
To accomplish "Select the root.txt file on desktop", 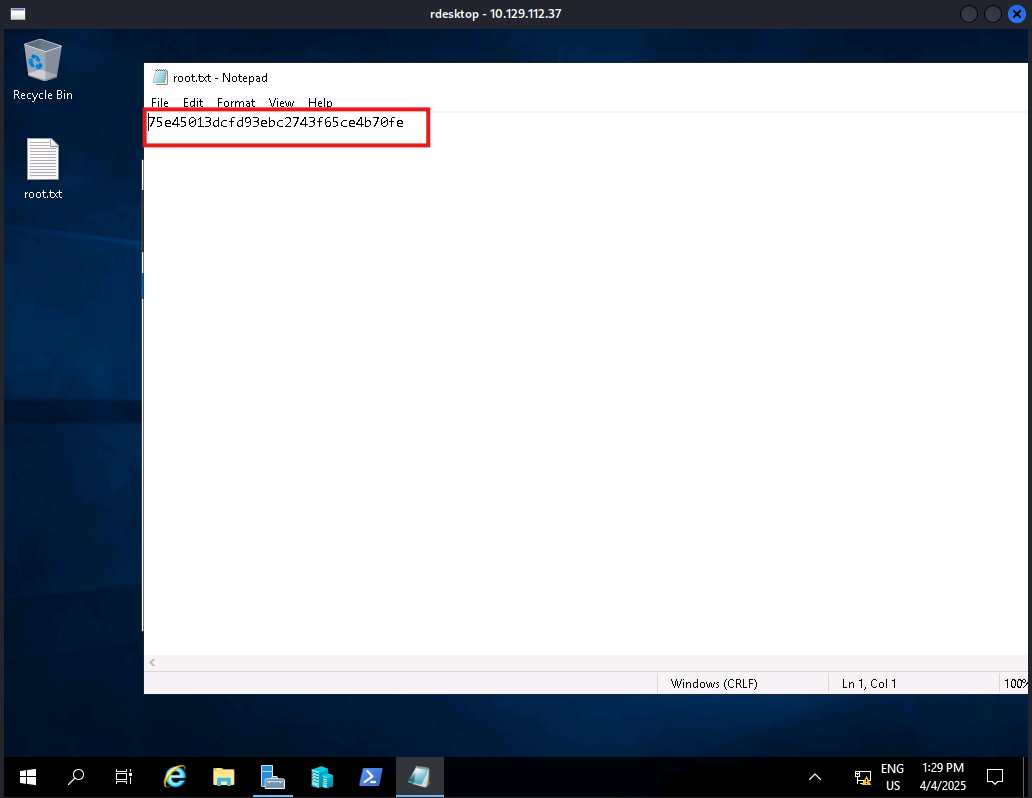I will click(43, 169).
